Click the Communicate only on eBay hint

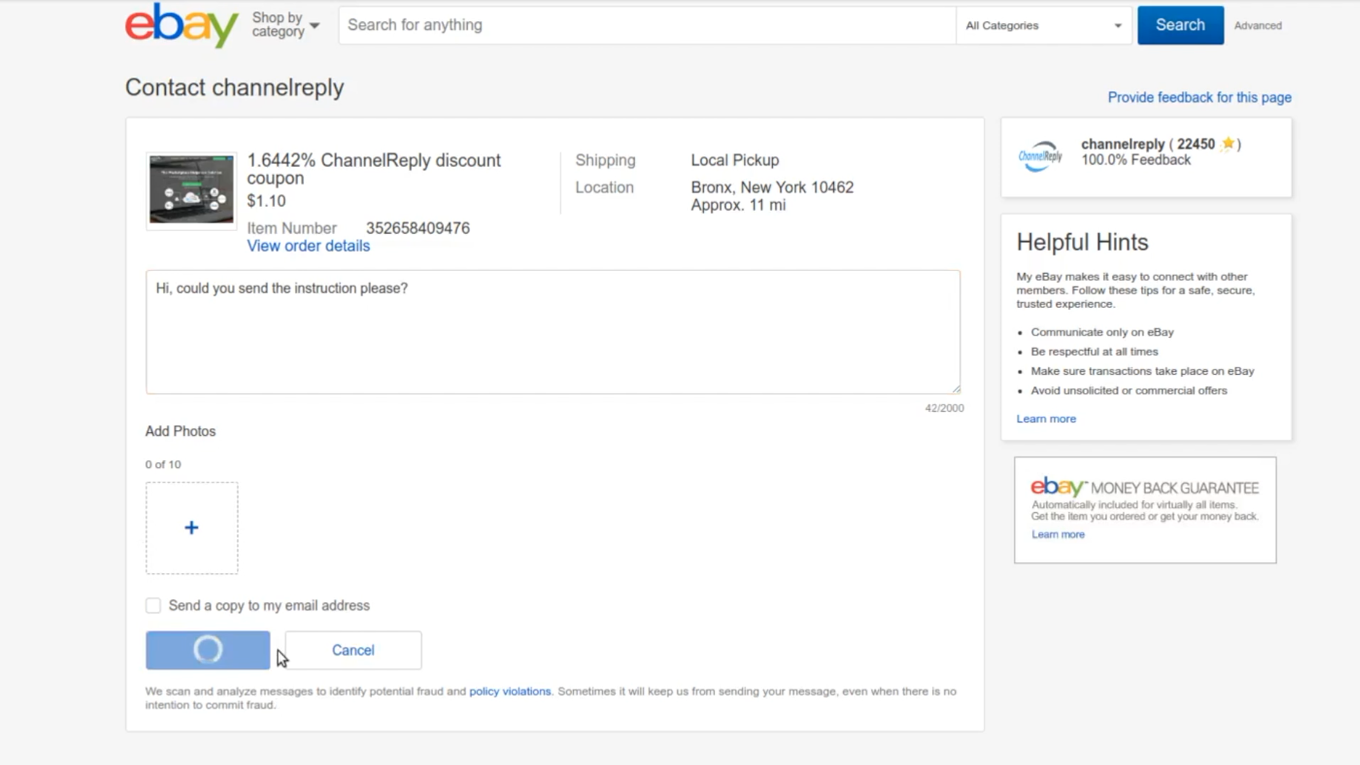(1102, 332)
